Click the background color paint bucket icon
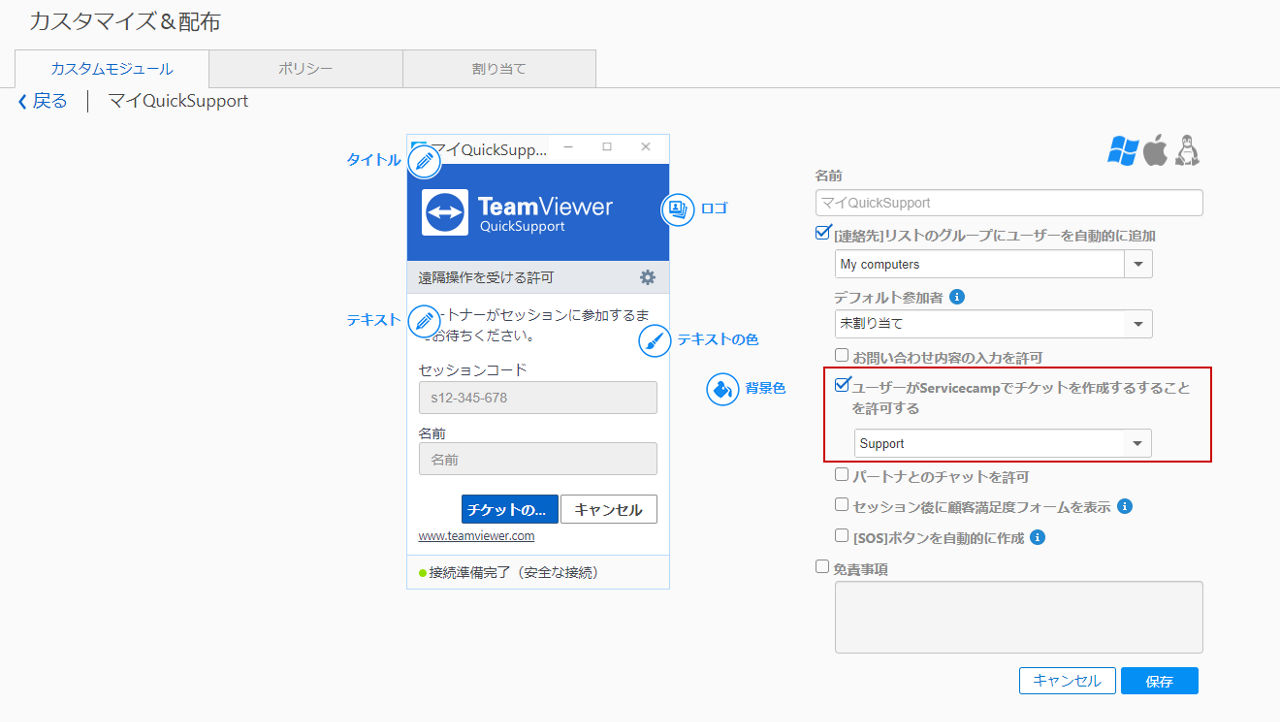The image size is (1280, 722). 722,389
